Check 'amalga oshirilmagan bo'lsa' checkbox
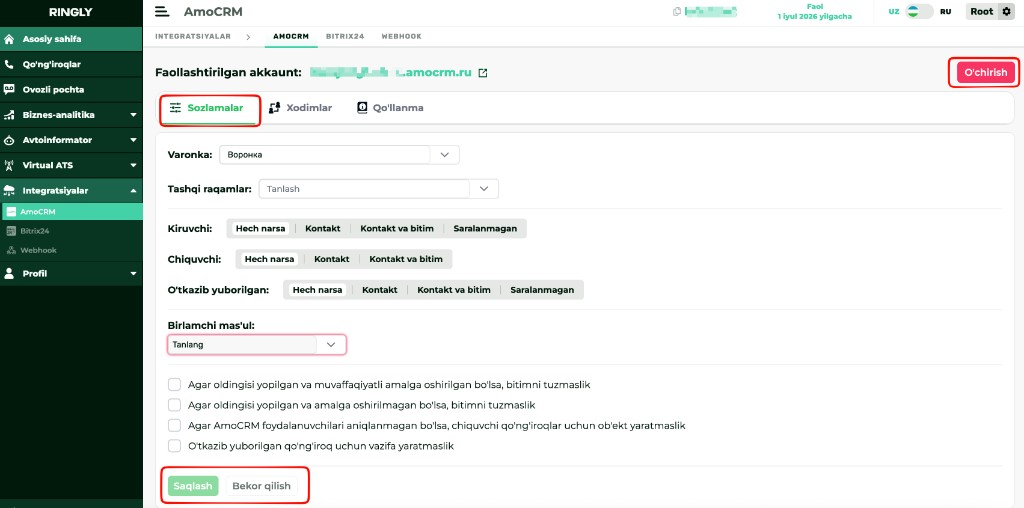The image size is (1024, 508). click(x=174, y=405)
